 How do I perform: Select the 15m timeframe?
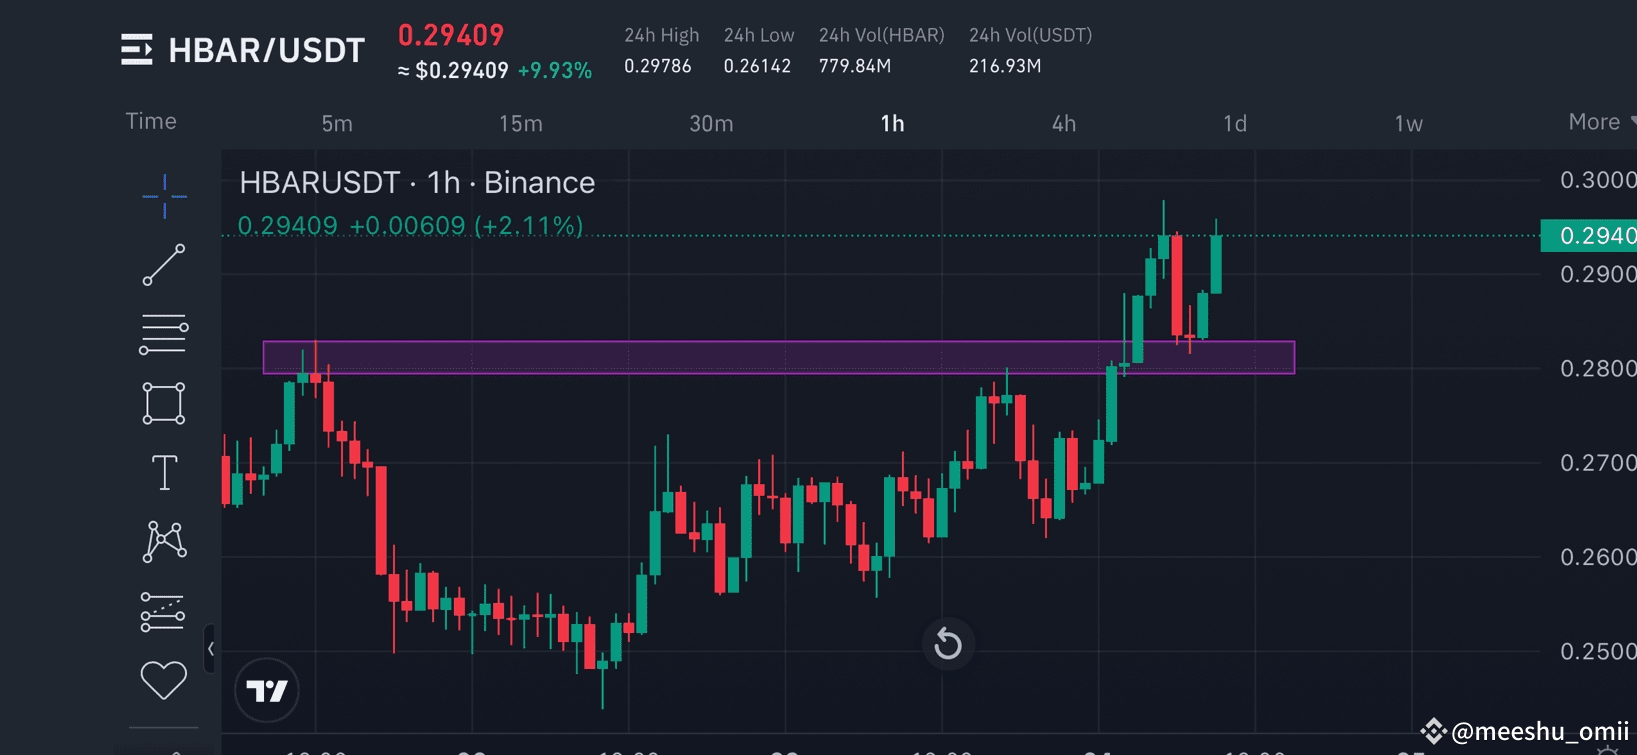[x=520, y=123]
